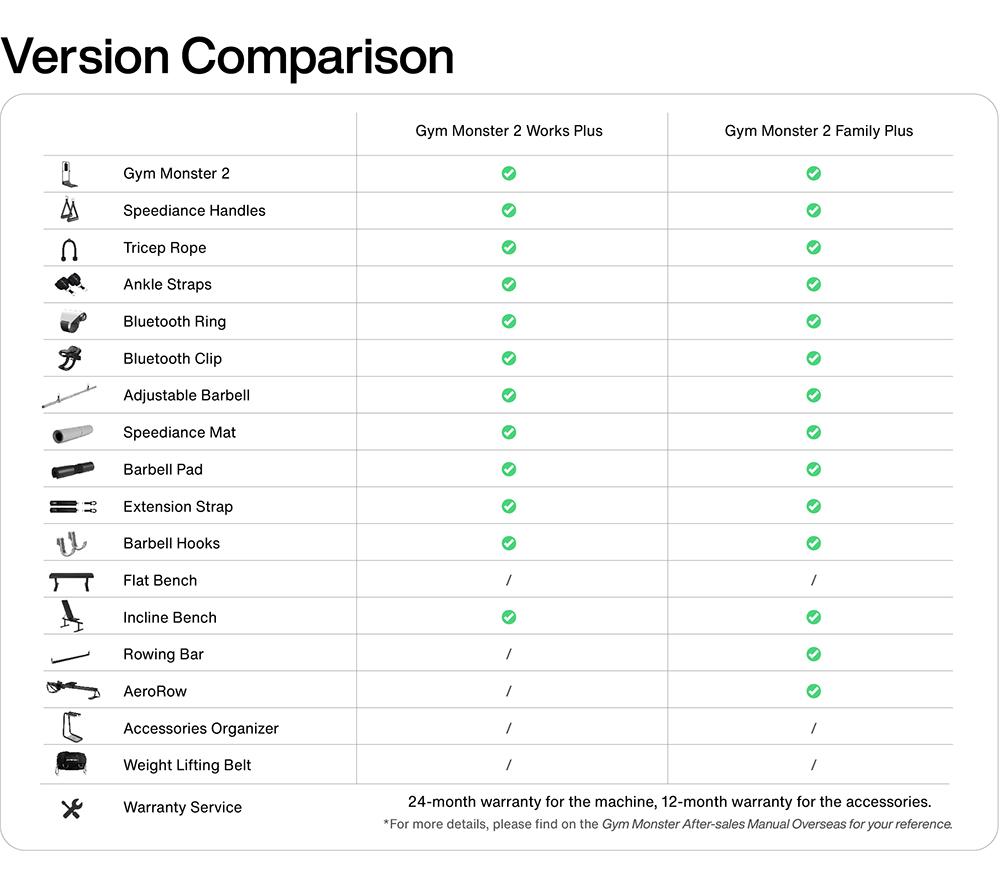Click the Adjustable Barbell label
Screen dimensions: 1000x887
click(x=187, y=395)
